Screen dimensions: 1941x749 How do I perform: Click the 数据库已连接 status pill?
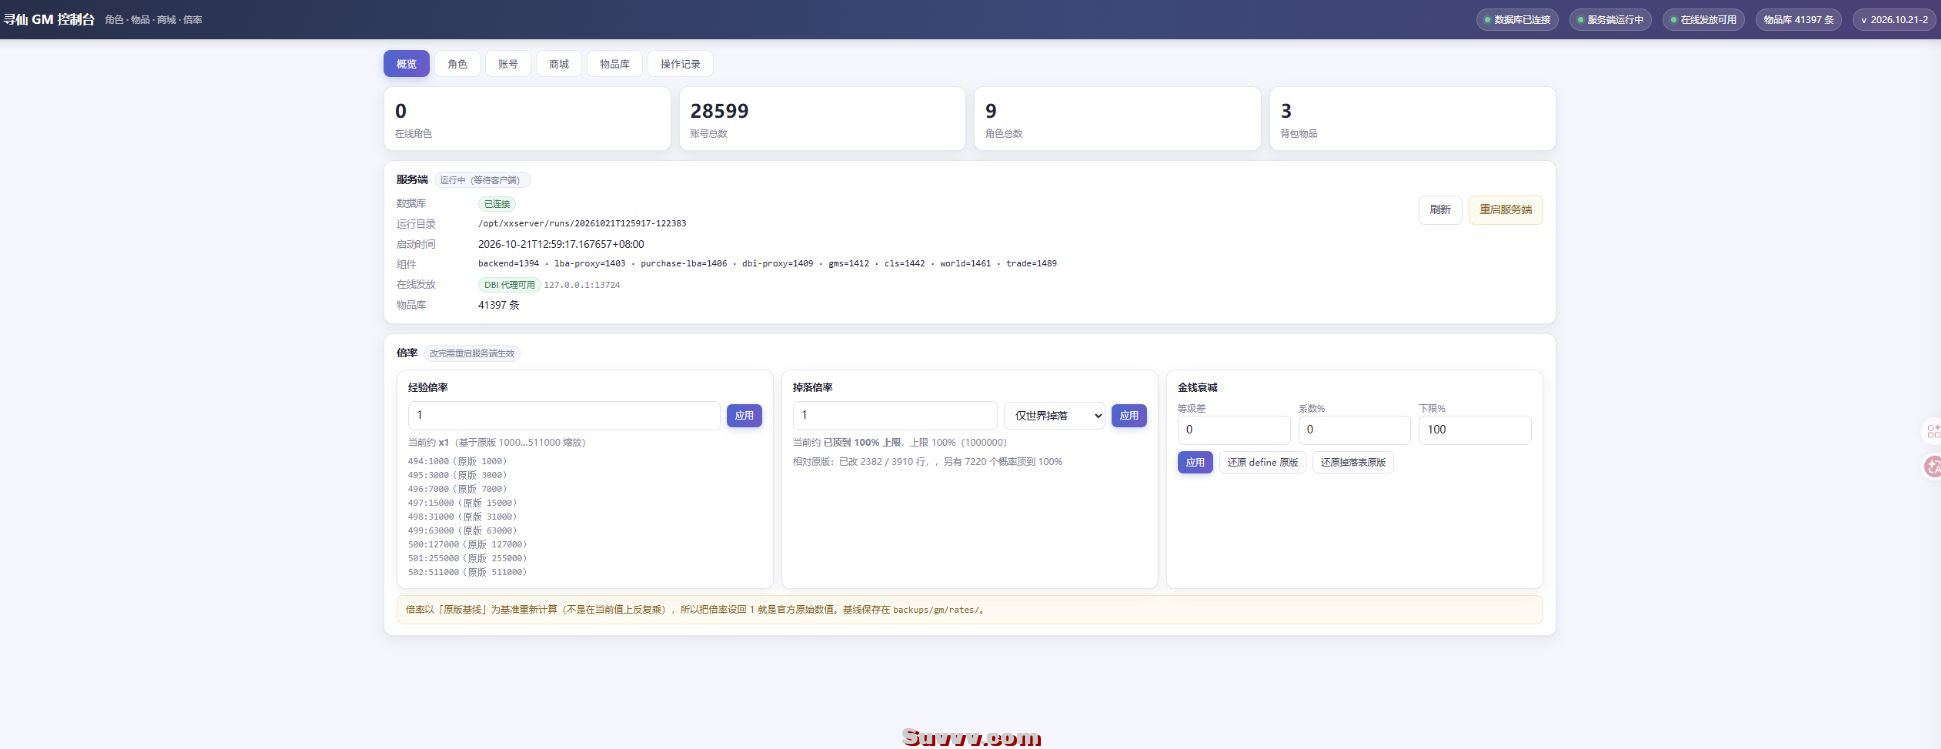coord(1516,20)
